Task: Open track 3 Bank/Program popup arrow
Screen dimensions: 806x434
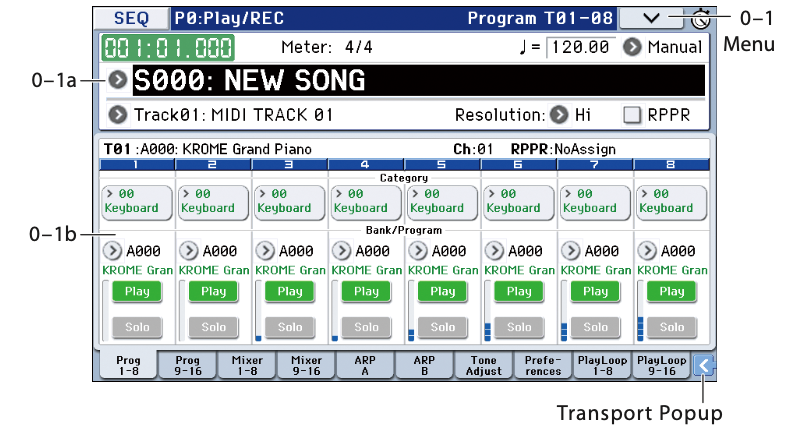Action: pyautogui.click(x=265, y=251)
